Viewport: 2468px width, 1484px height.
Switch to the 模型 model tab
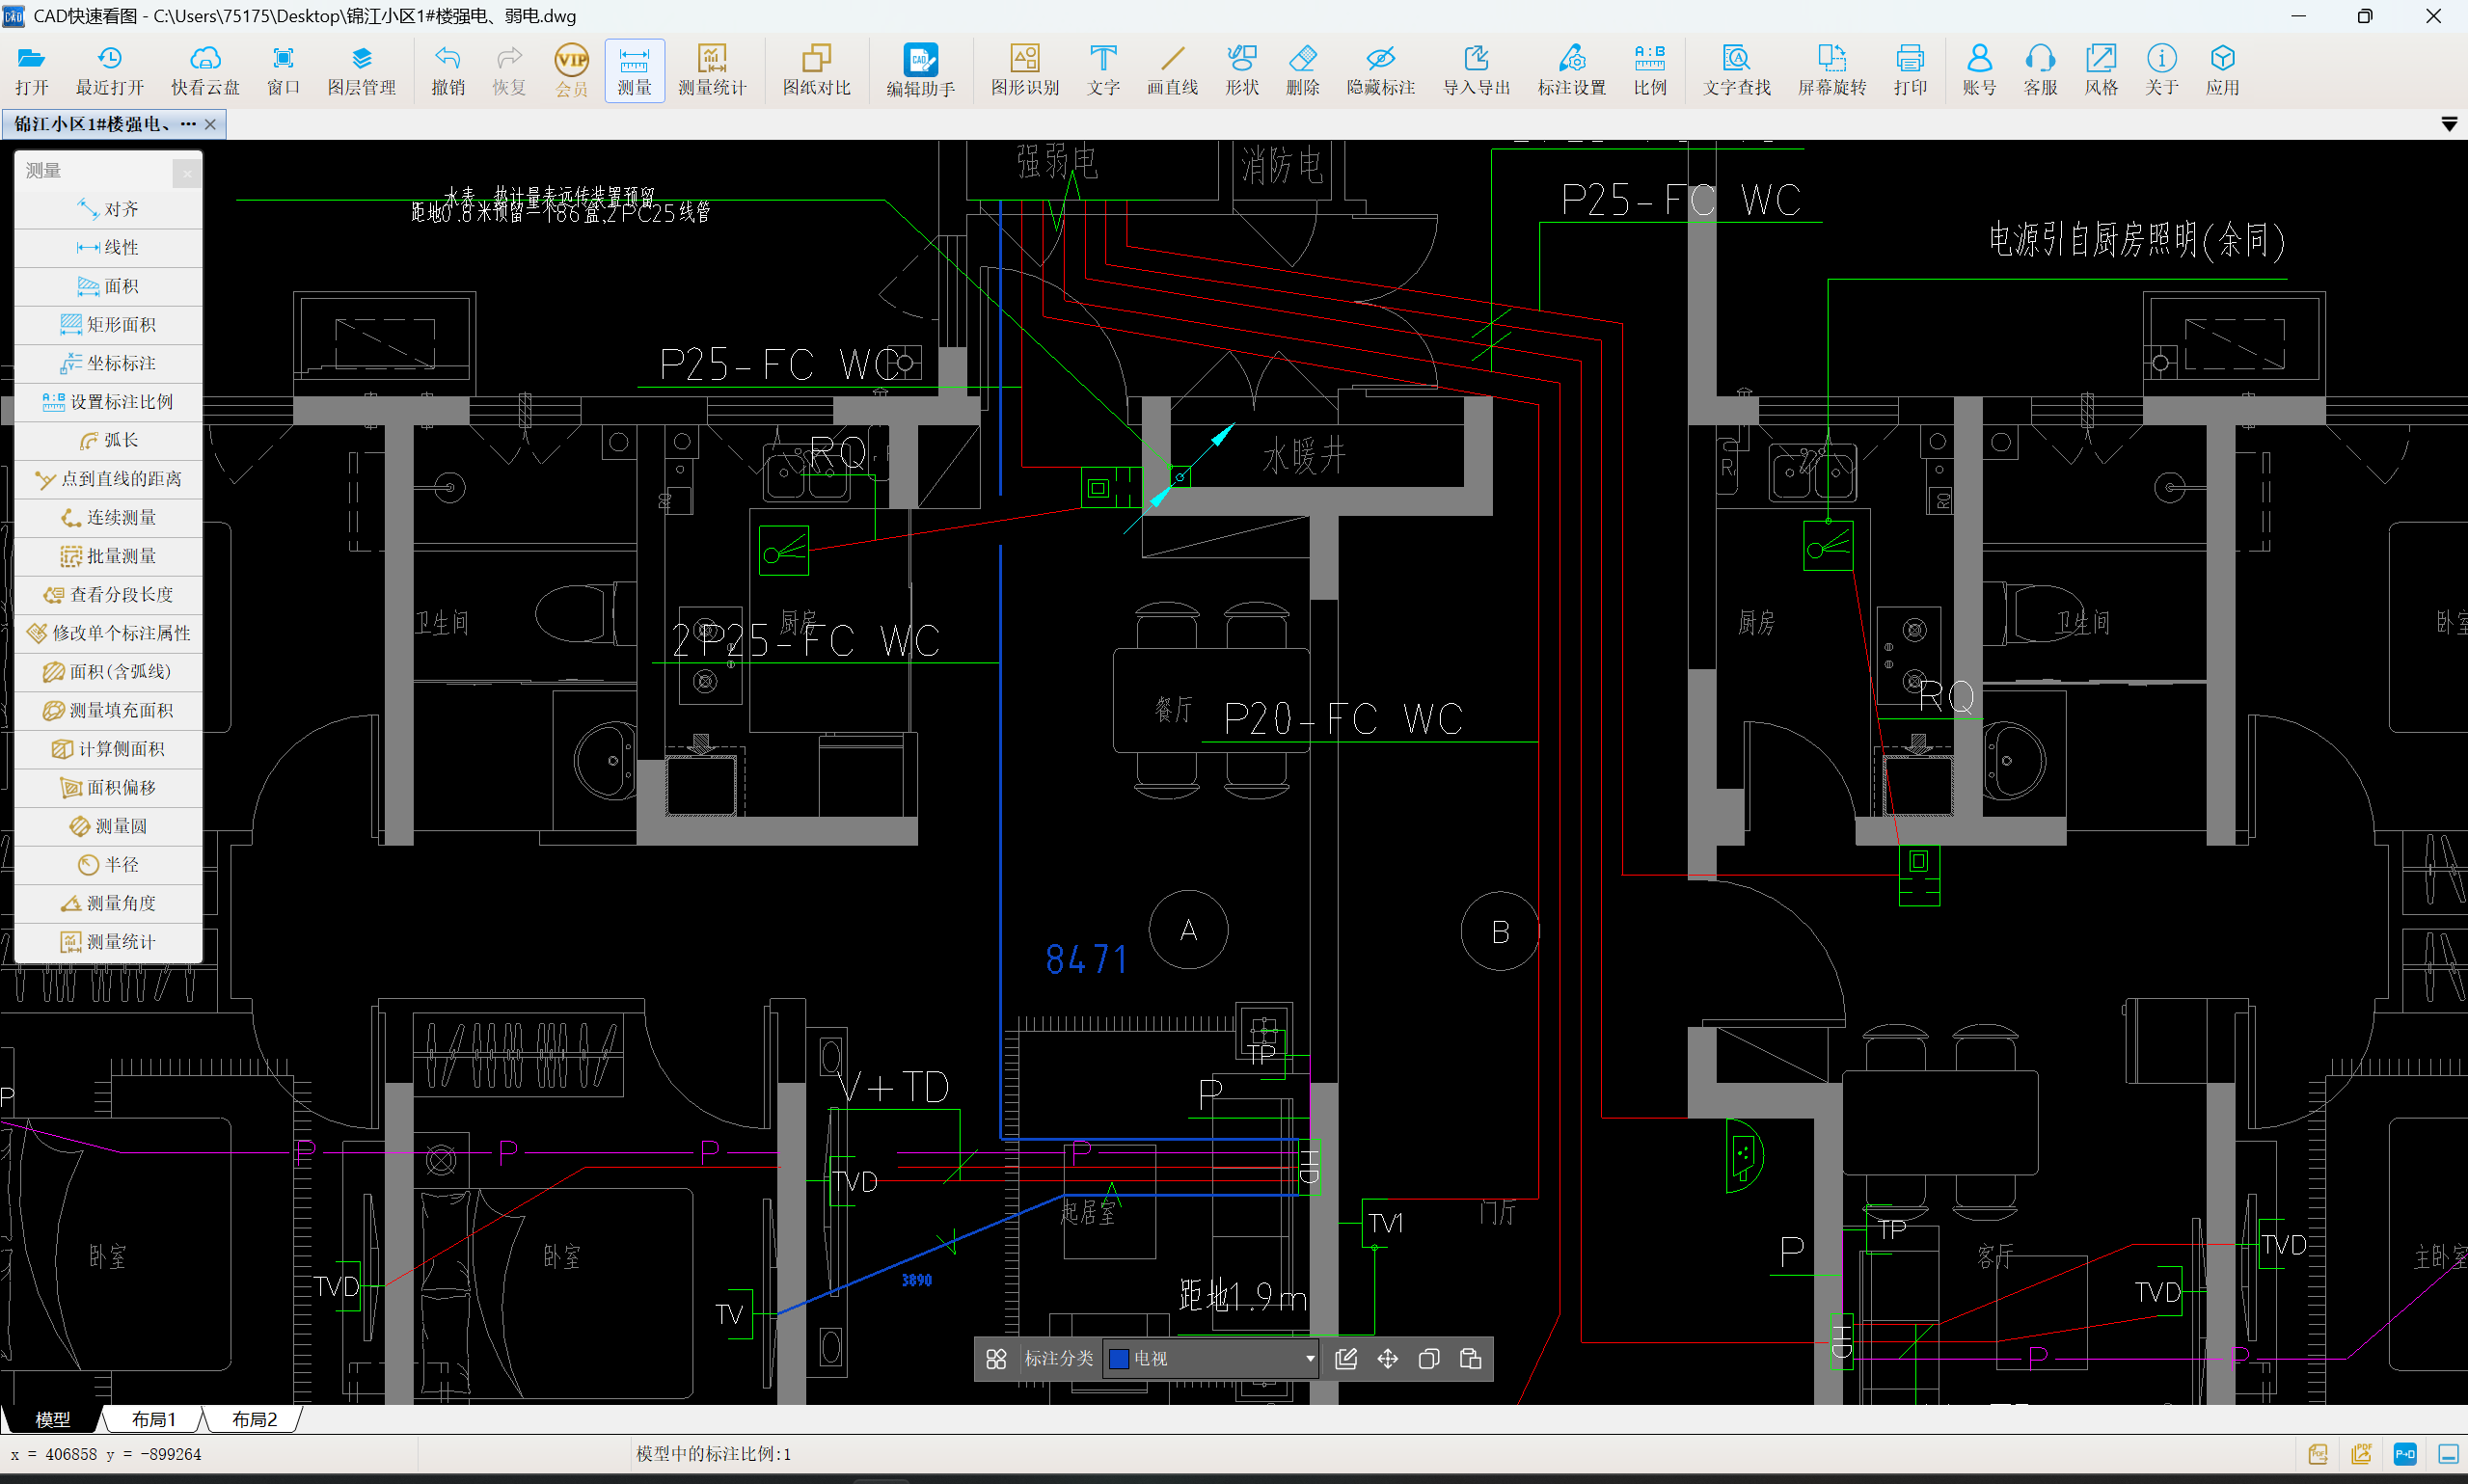pyautogui.click(x=52, y=1419)
